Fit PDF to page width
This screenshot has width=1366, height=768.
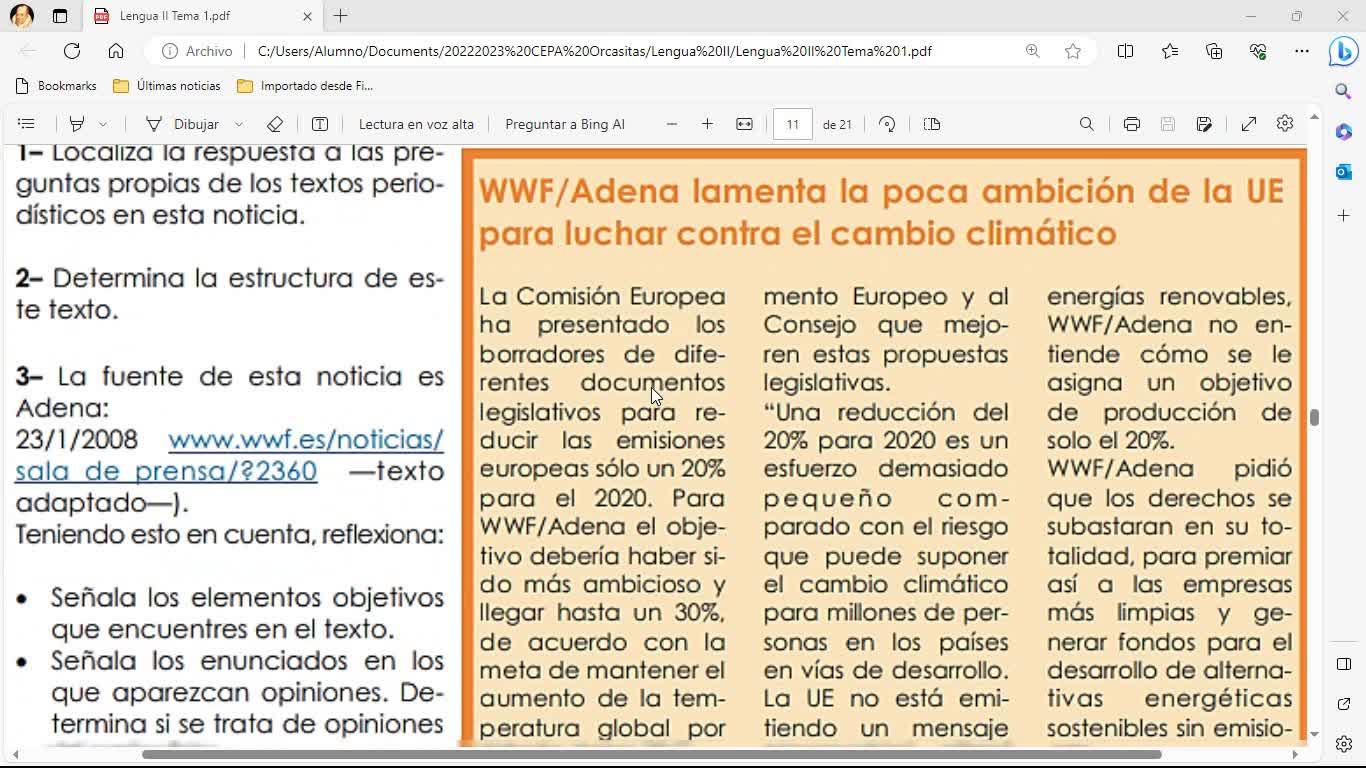(x=744, y=124)
